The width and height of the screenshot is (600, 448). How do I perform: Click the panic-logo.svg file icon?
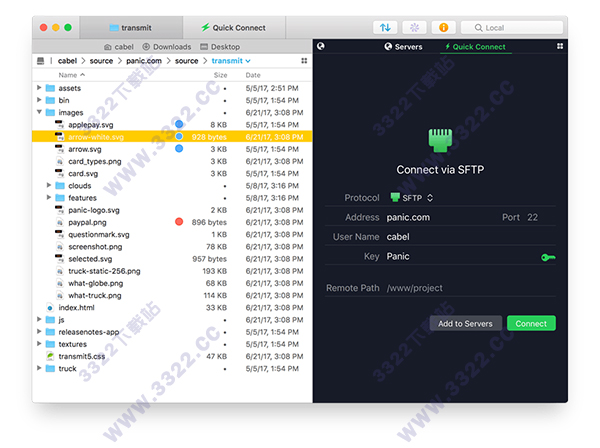tap(59, 210)
